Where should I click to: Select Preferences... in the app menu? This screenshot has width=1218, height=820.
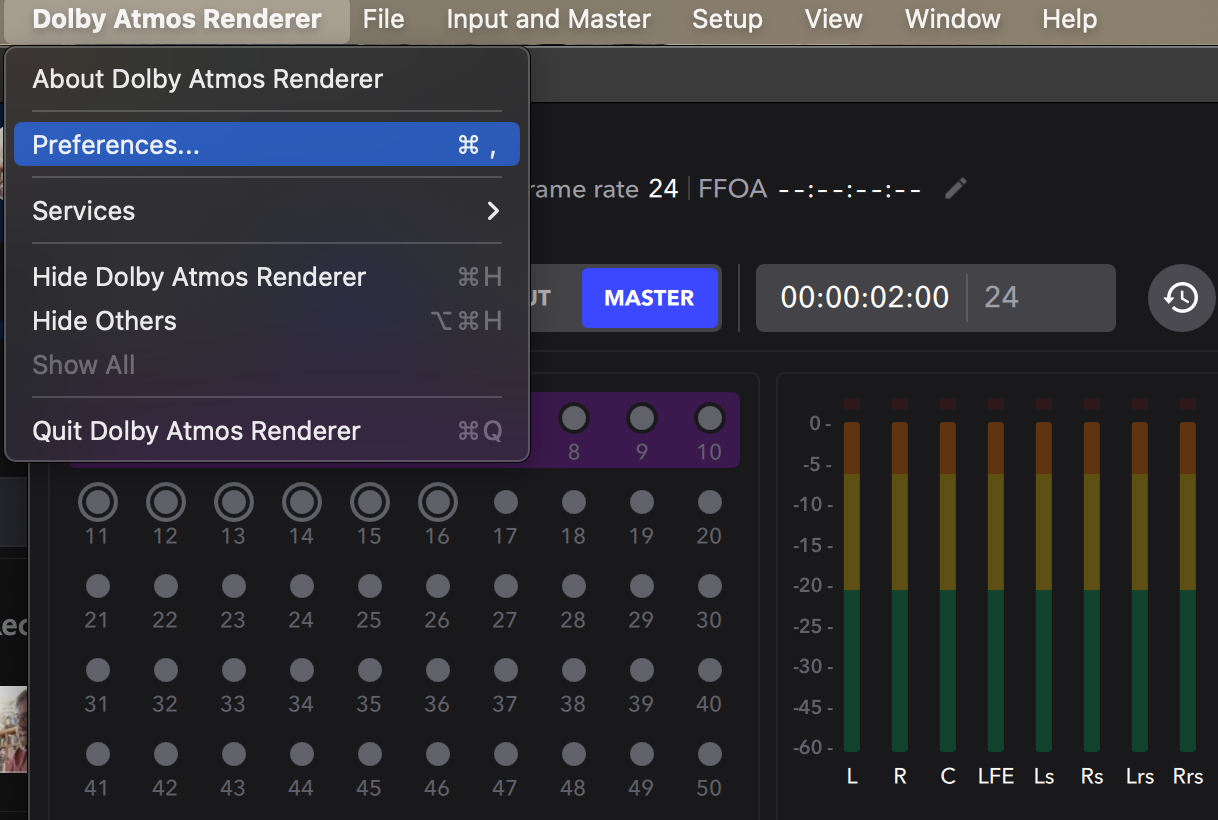[x=267, y=145]
